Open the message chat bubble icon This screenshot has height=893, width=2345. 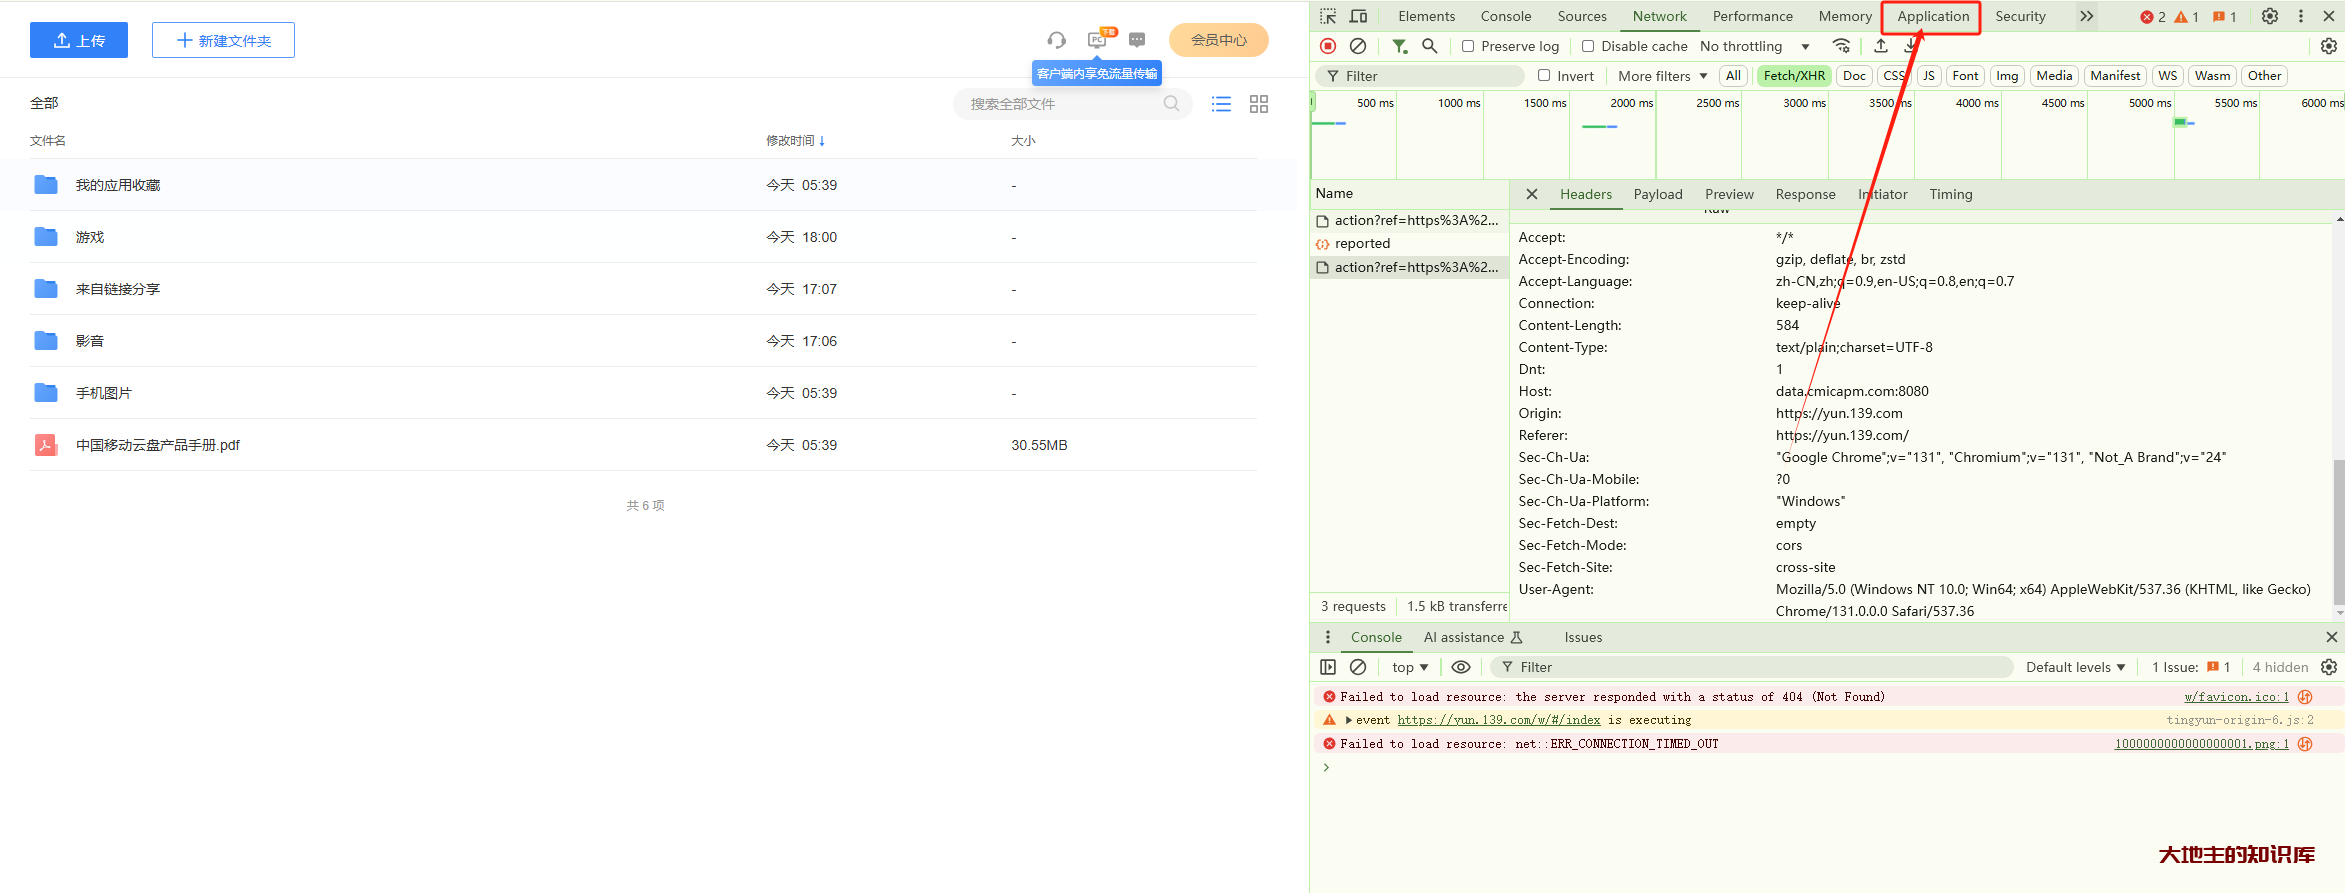click(1137, 40)
